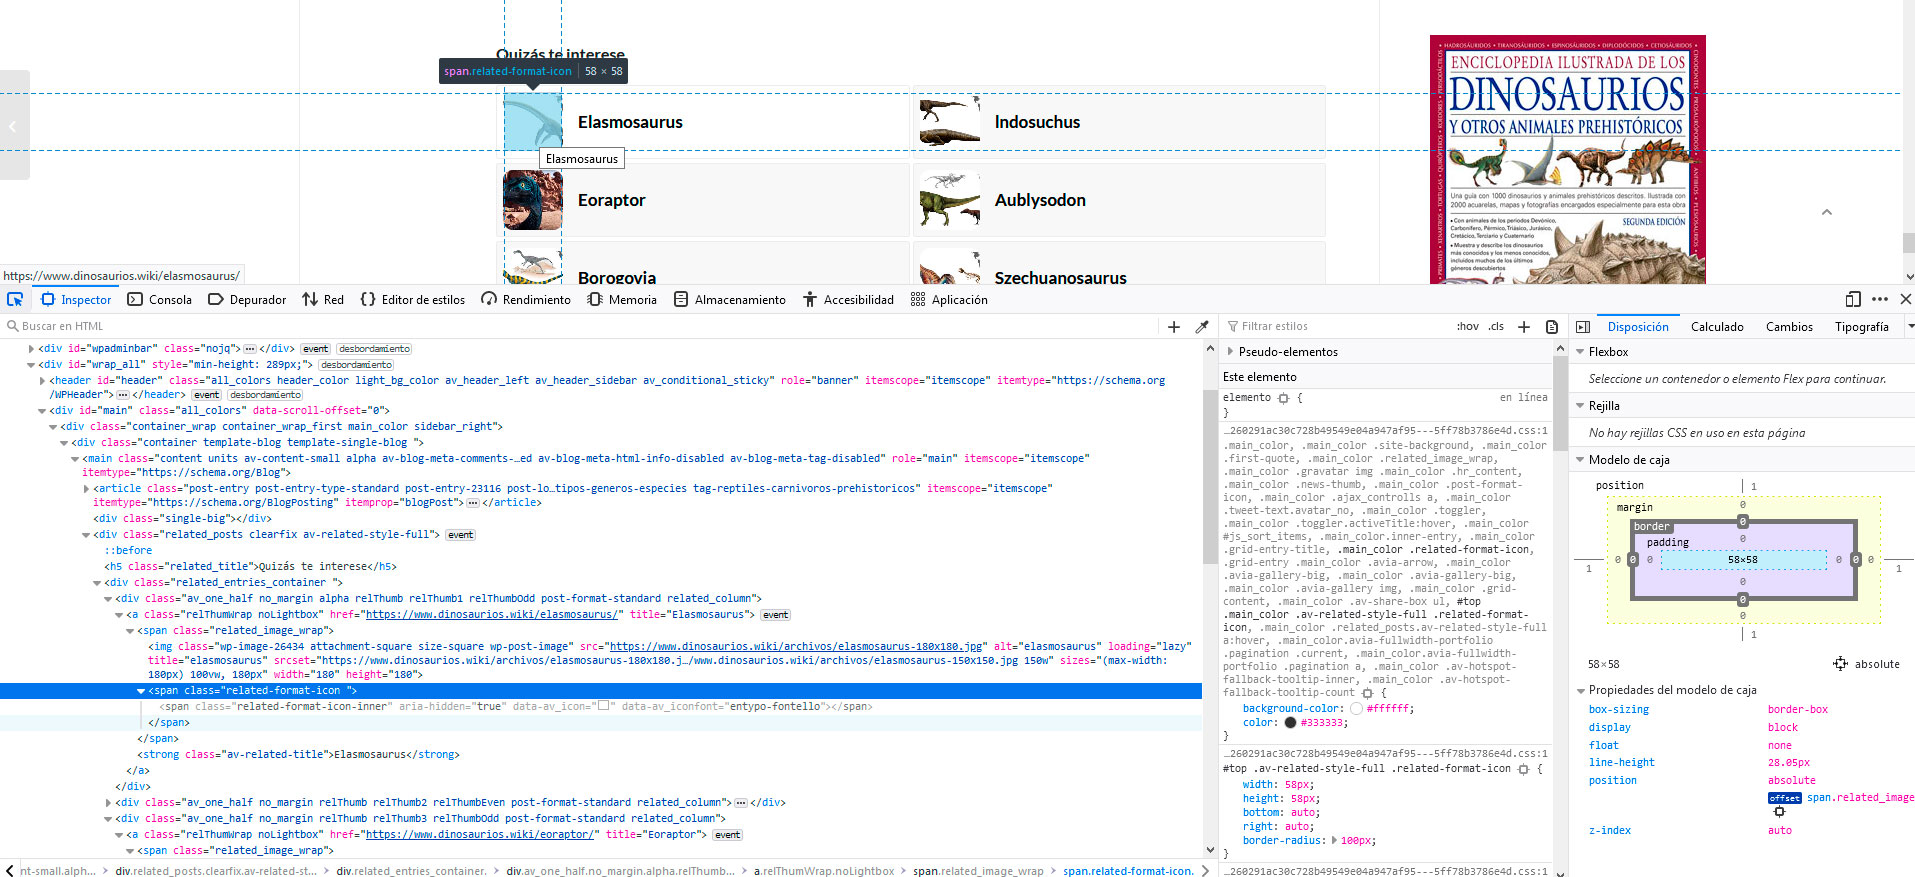Click the event badge on wpadminbar div

point(315,349)
